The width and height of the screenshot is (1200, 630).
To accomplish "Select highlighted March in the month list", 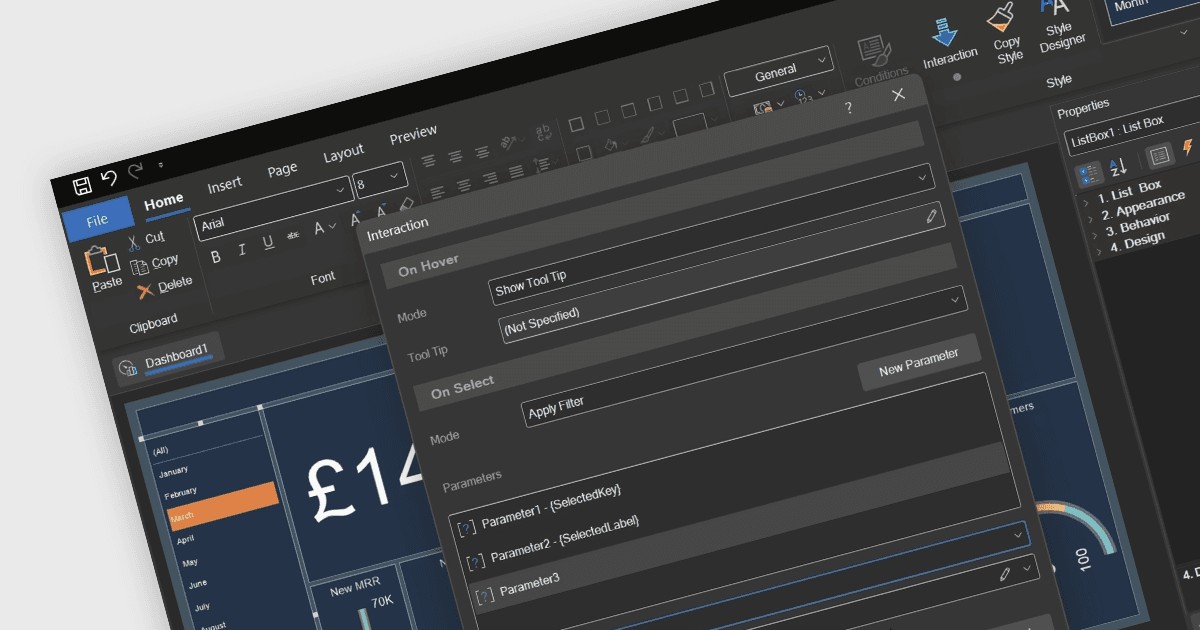I will tap(222, 508).
